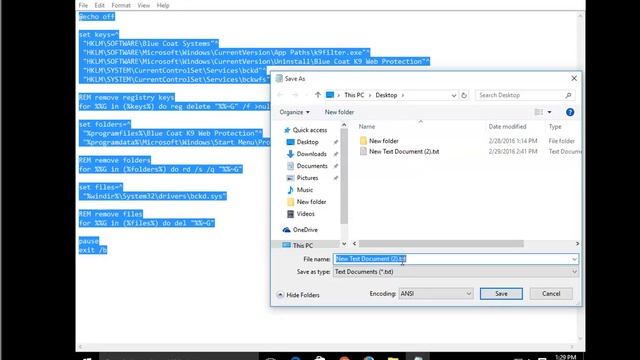Click the file list horizontal scrollbar
This screenshot has width=640, height=360.
pyautogui.click(x=441, y=244)
